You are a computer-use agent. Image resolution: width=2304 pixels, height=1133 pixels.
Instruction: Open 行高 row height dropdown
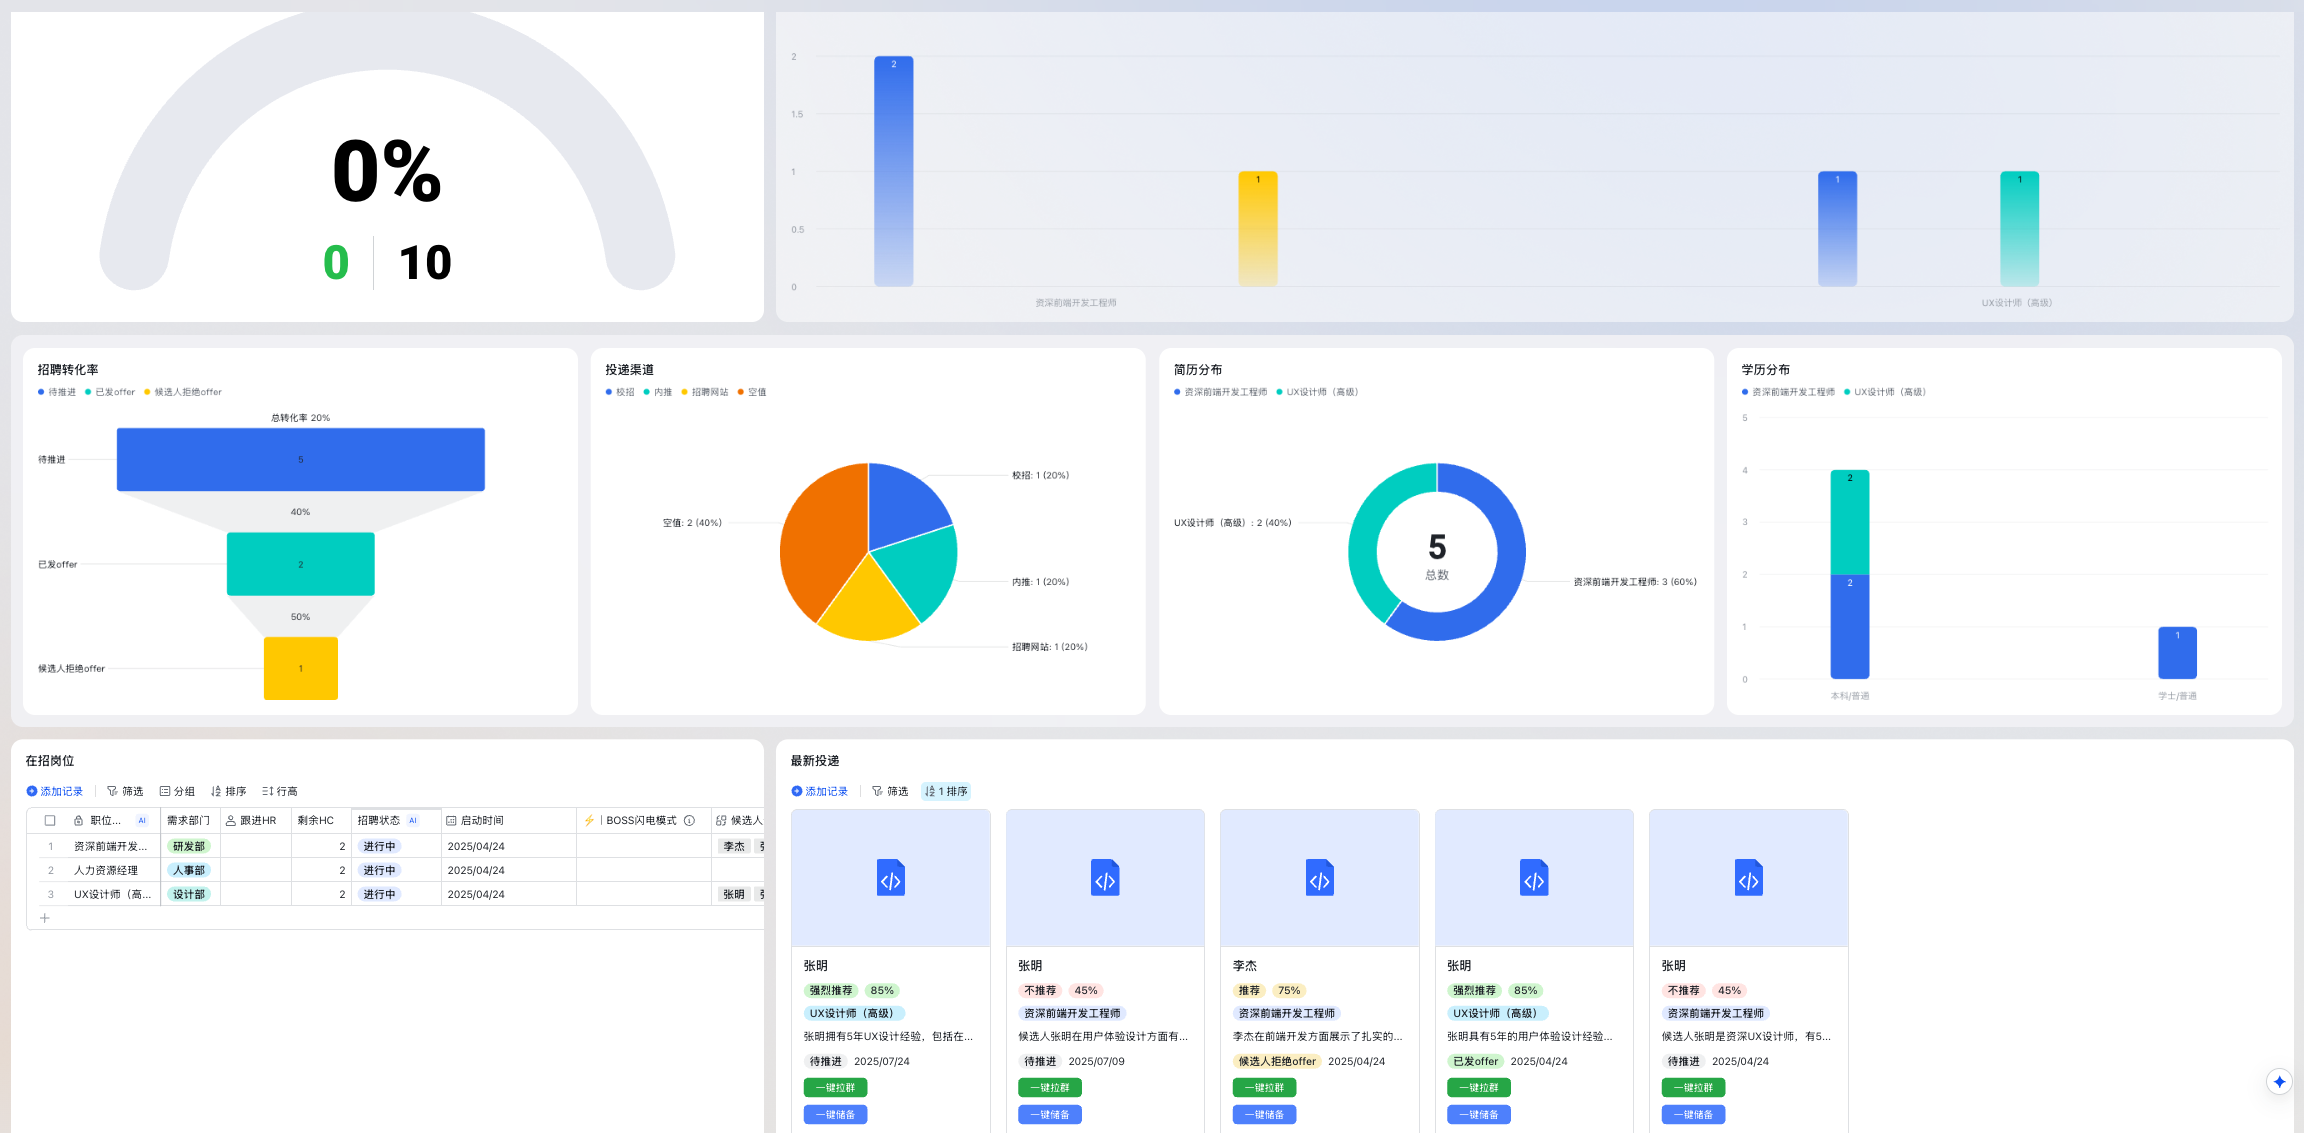pyautogui.click(x=279, y=791)
